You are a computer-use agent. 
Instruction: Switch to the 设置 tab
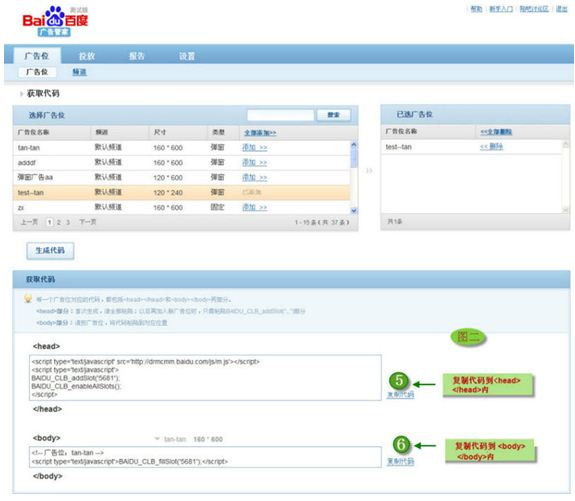187,56
